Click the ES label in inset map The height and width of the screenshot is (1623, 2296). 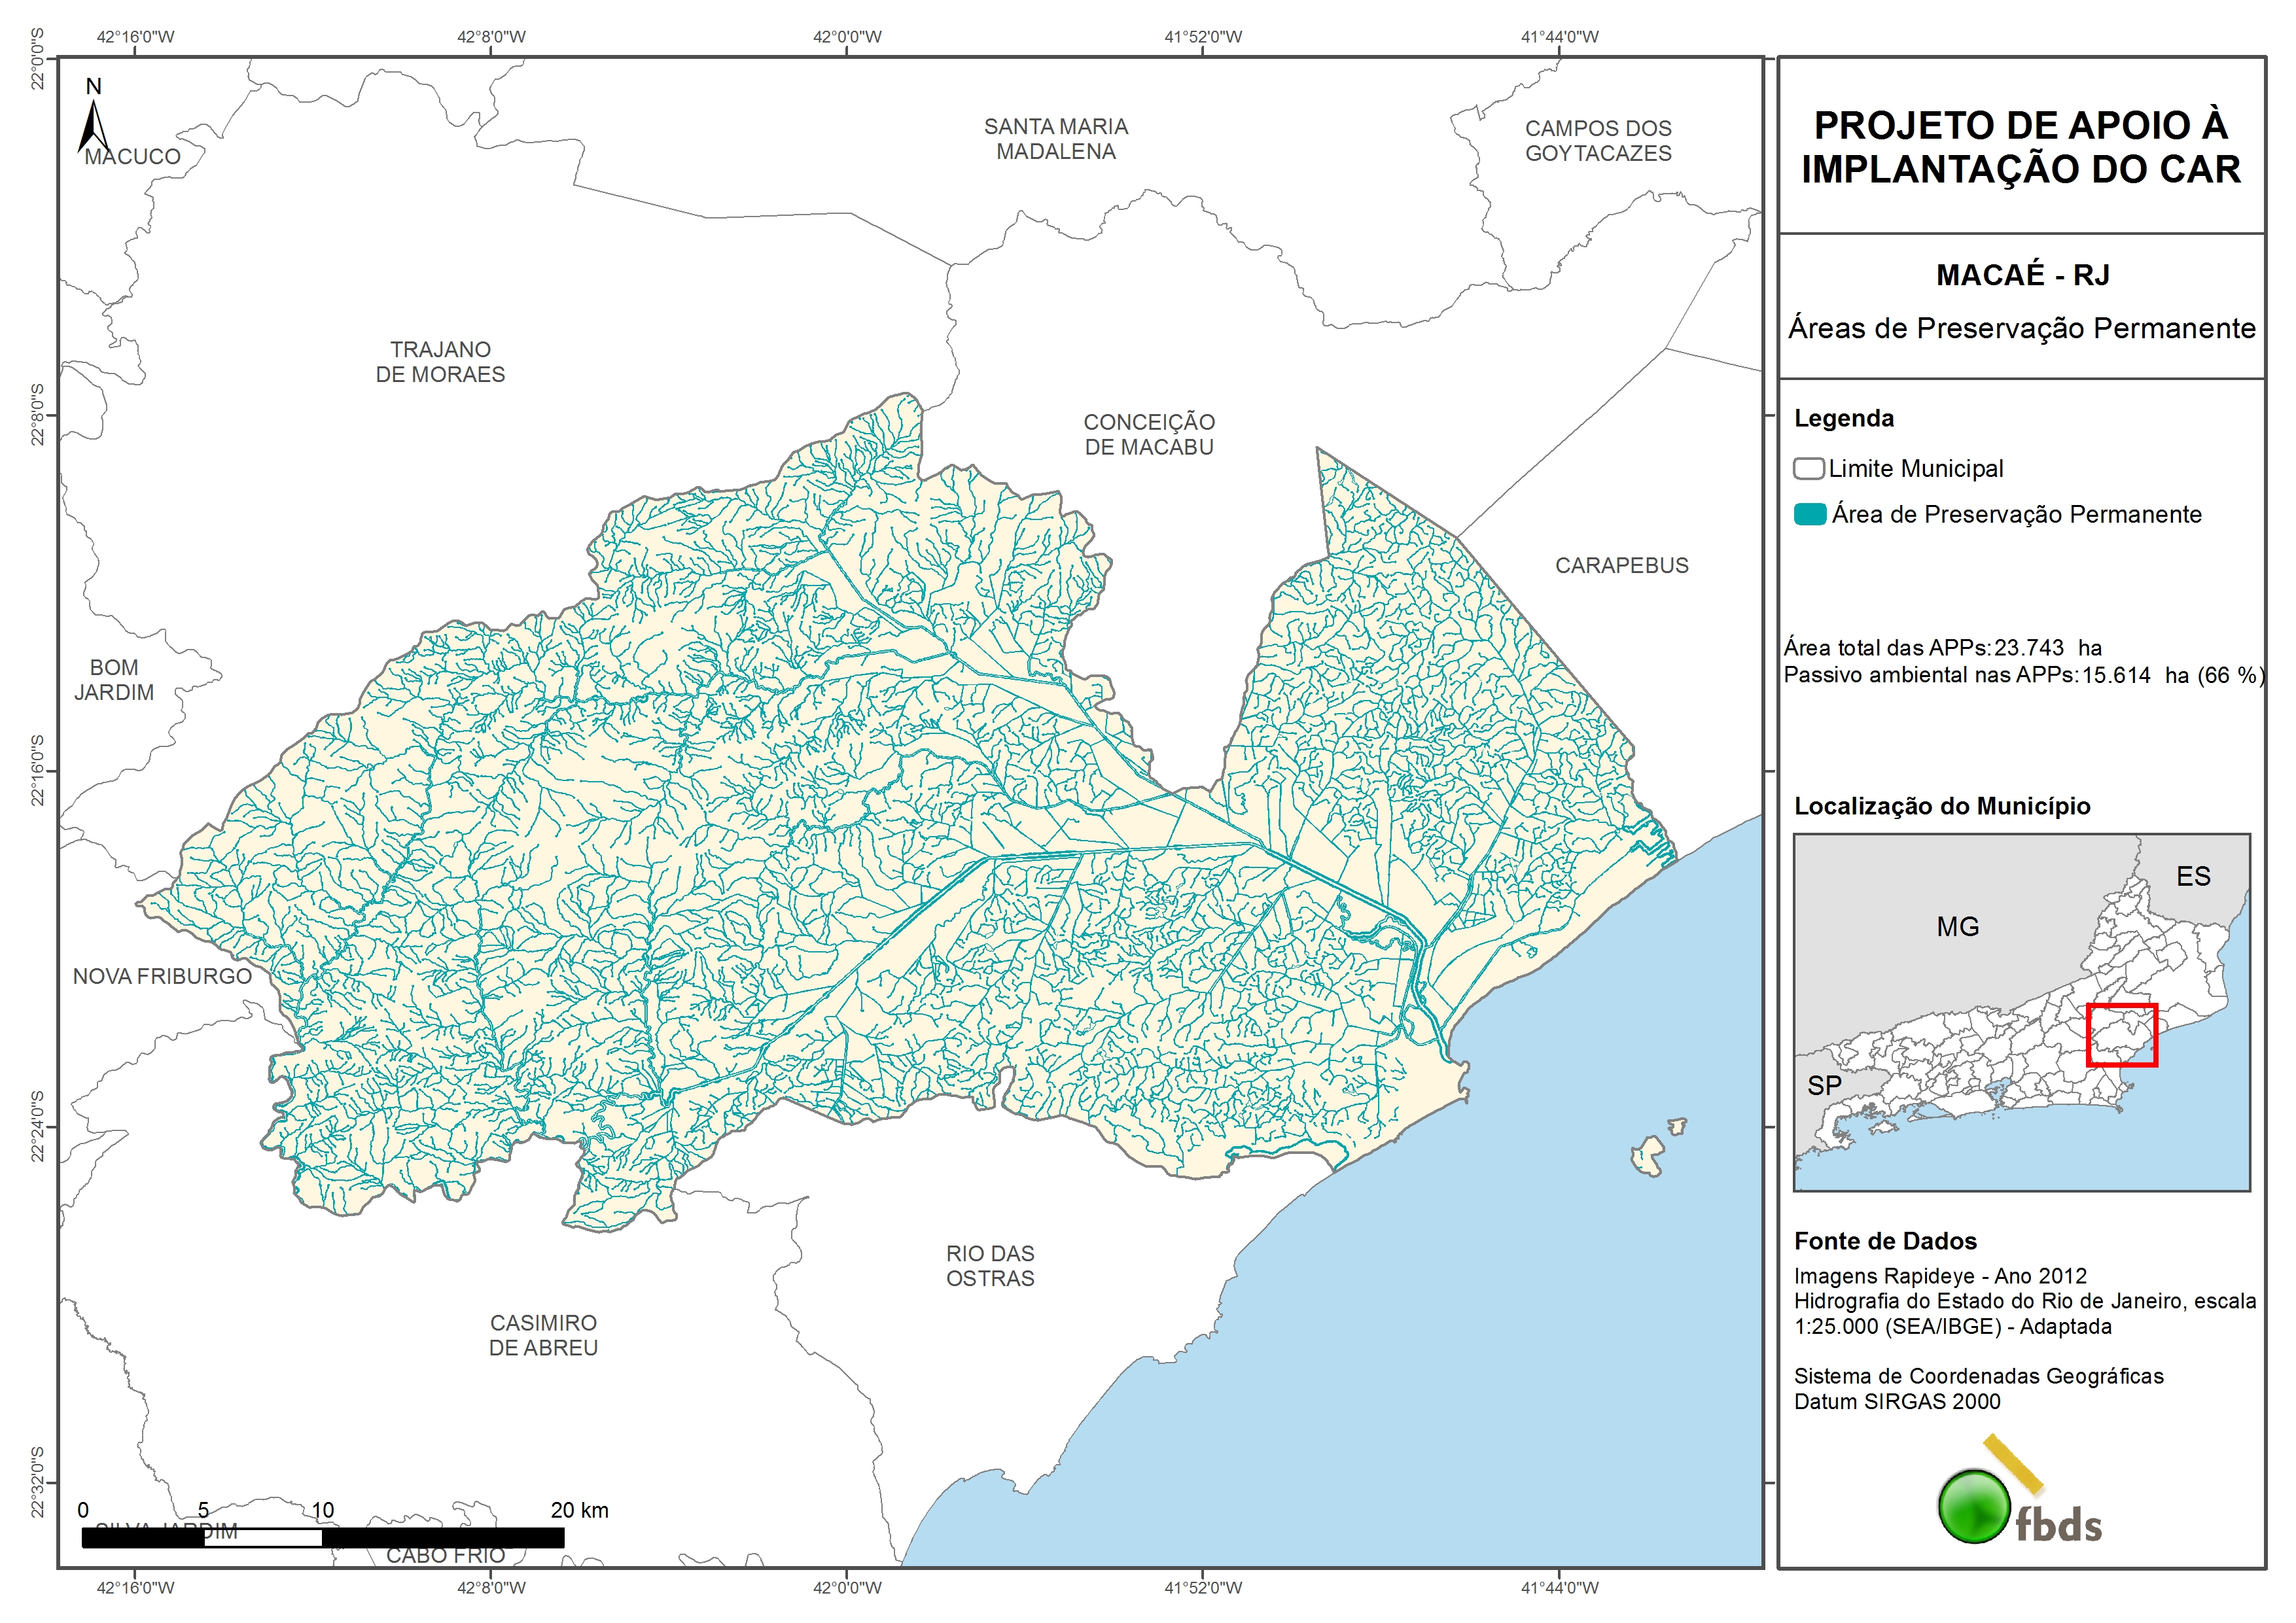point(2193,877)
